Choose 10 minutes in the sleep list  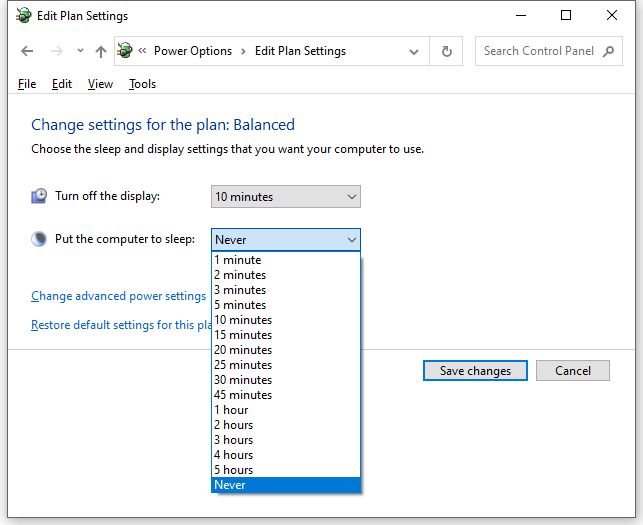286,320
